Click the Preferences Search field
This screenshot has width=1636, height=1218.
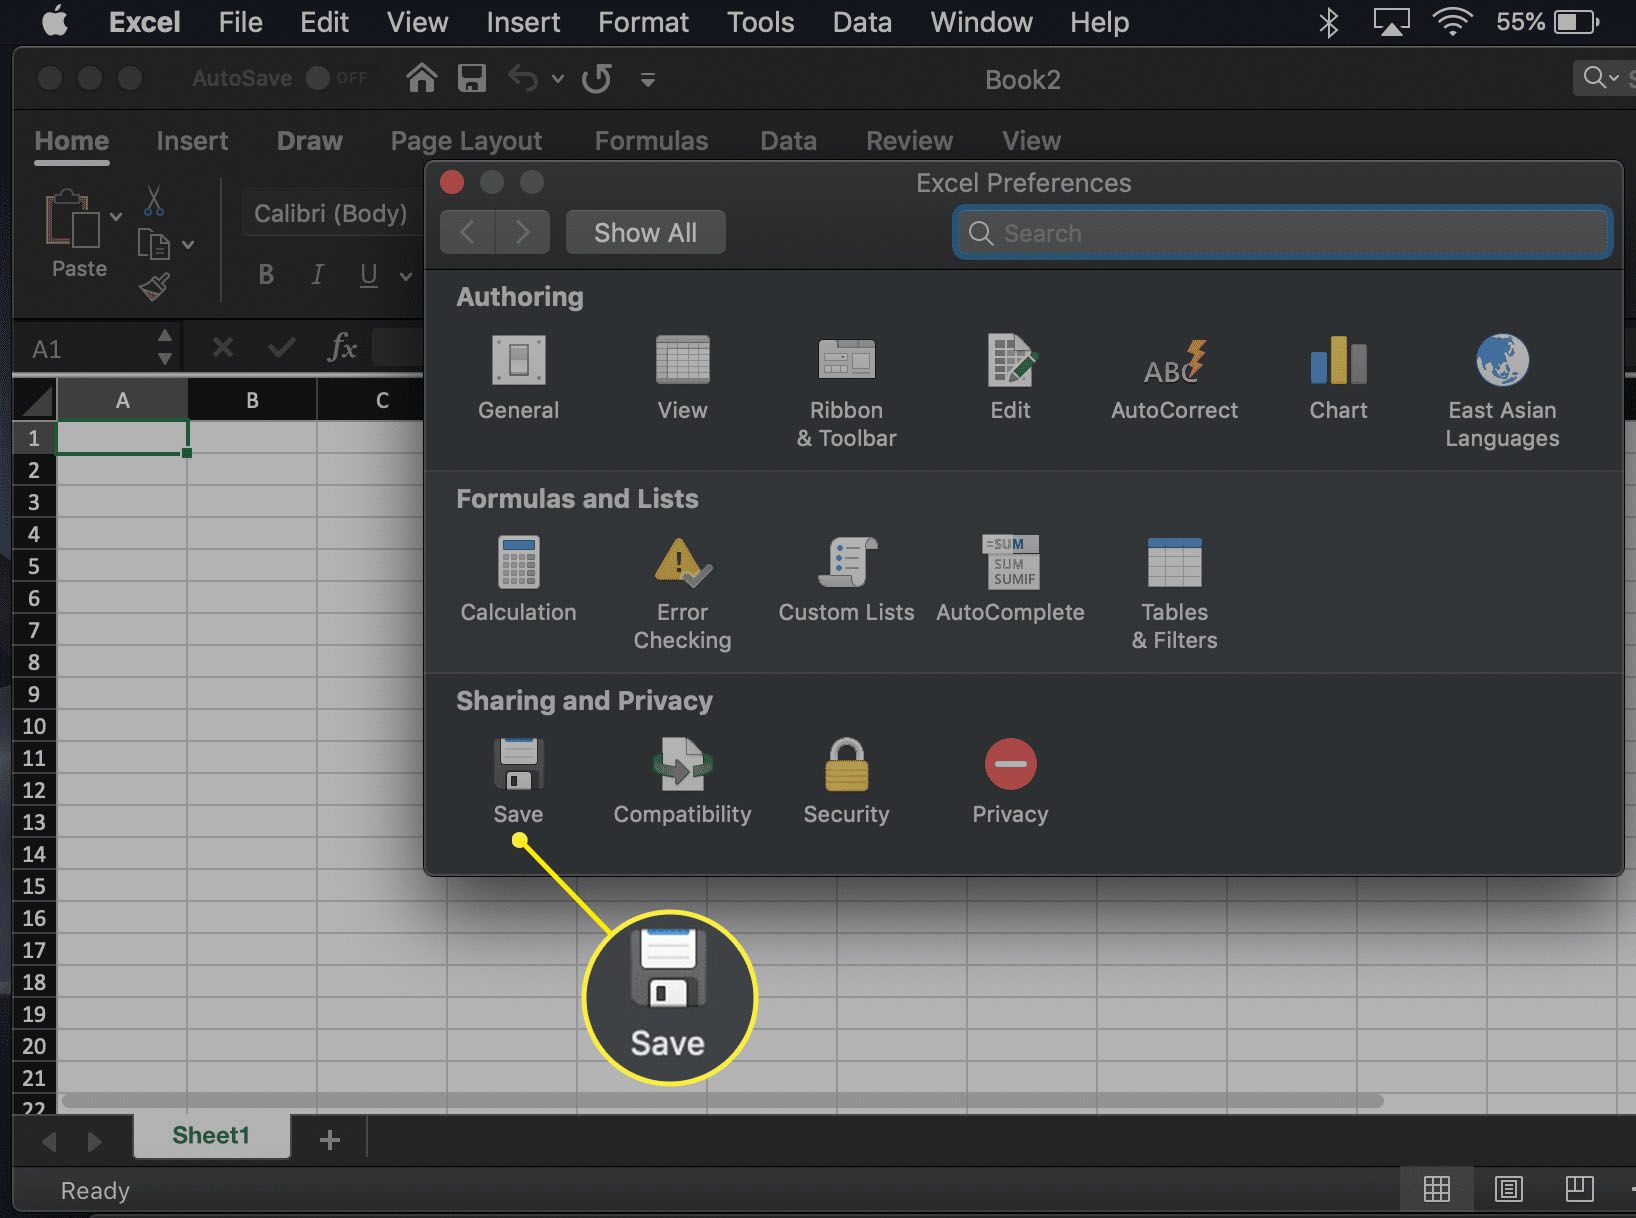(1283, 233)
